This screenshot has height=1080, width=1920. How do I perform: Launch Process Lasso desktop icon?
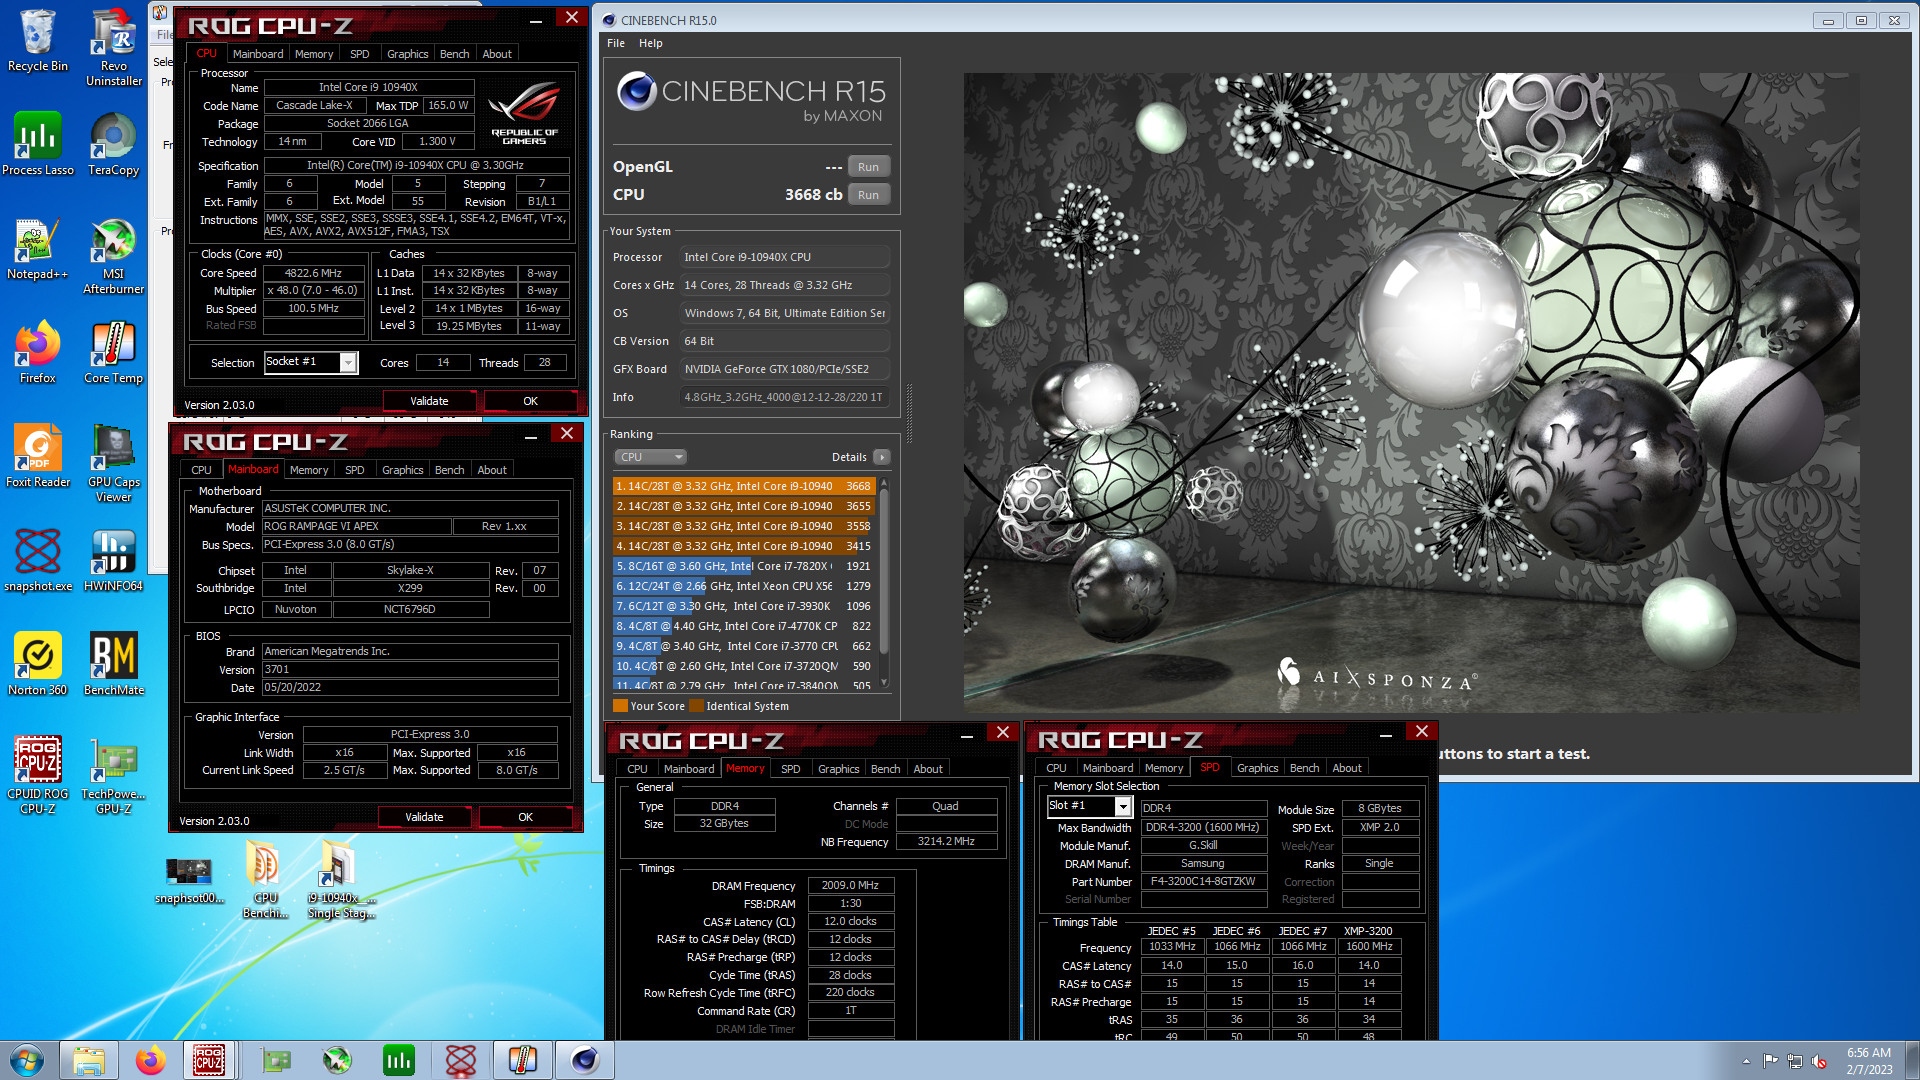coord(38,144)
